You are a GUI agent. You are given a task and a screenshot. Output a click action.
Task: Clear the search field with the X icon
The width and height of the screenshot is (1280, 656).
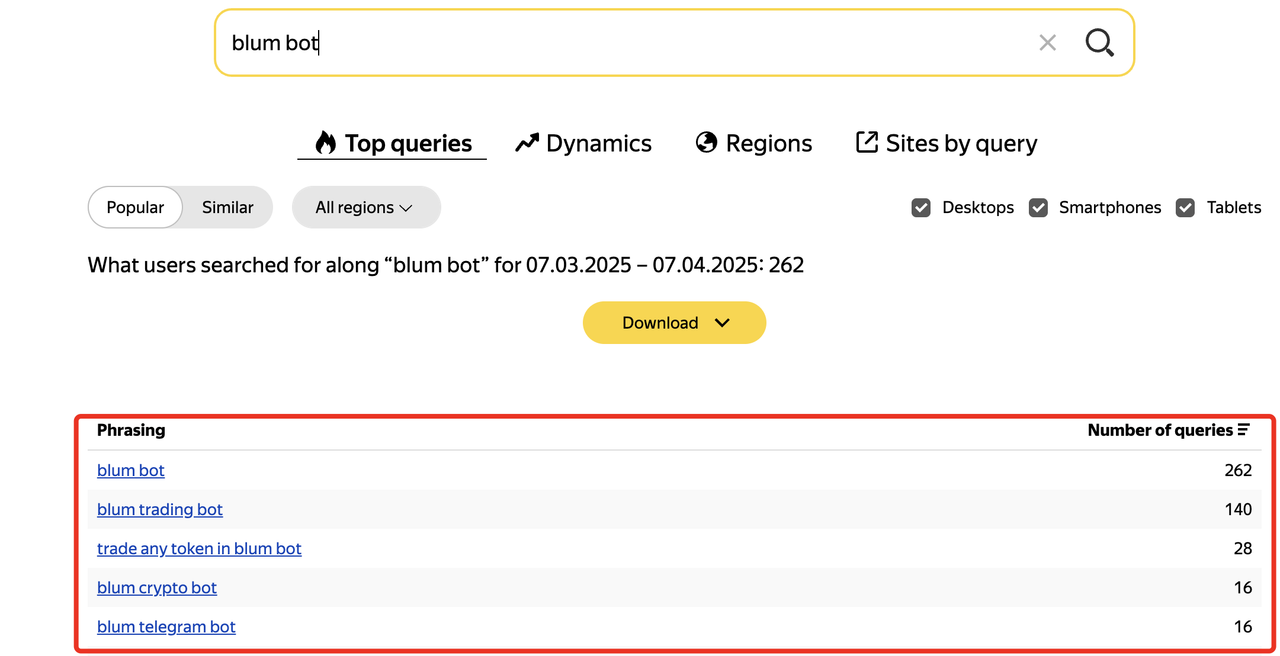click(x=1047, y=43)
